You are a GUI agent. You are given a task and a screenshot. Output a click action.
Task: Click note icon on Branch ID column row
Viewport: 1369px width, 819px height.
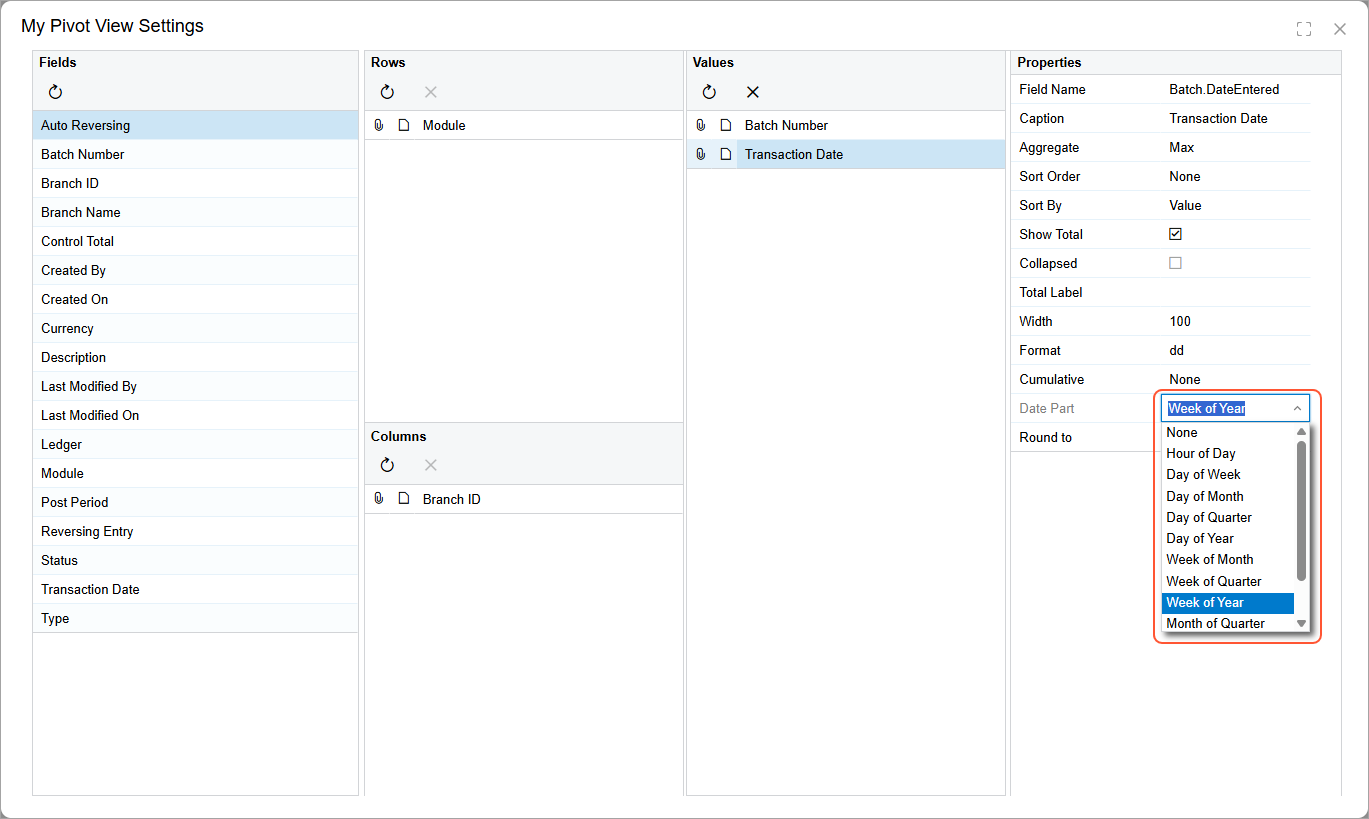tap(404, 499)
